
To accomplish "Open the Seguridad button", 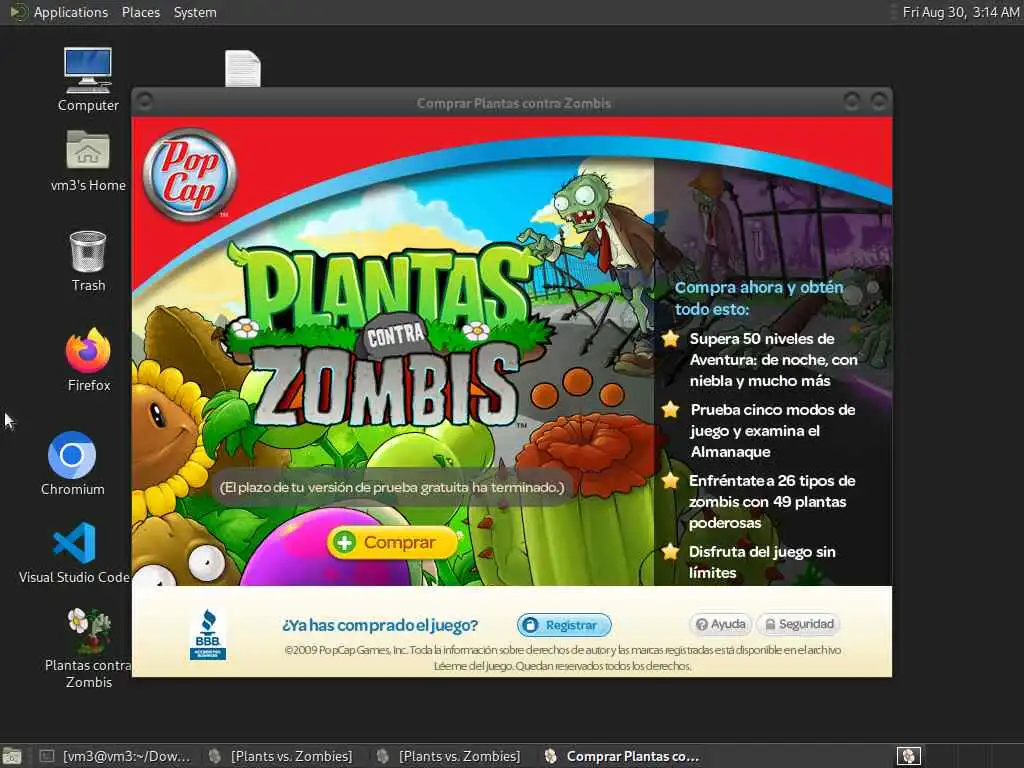I will [799, 624].
